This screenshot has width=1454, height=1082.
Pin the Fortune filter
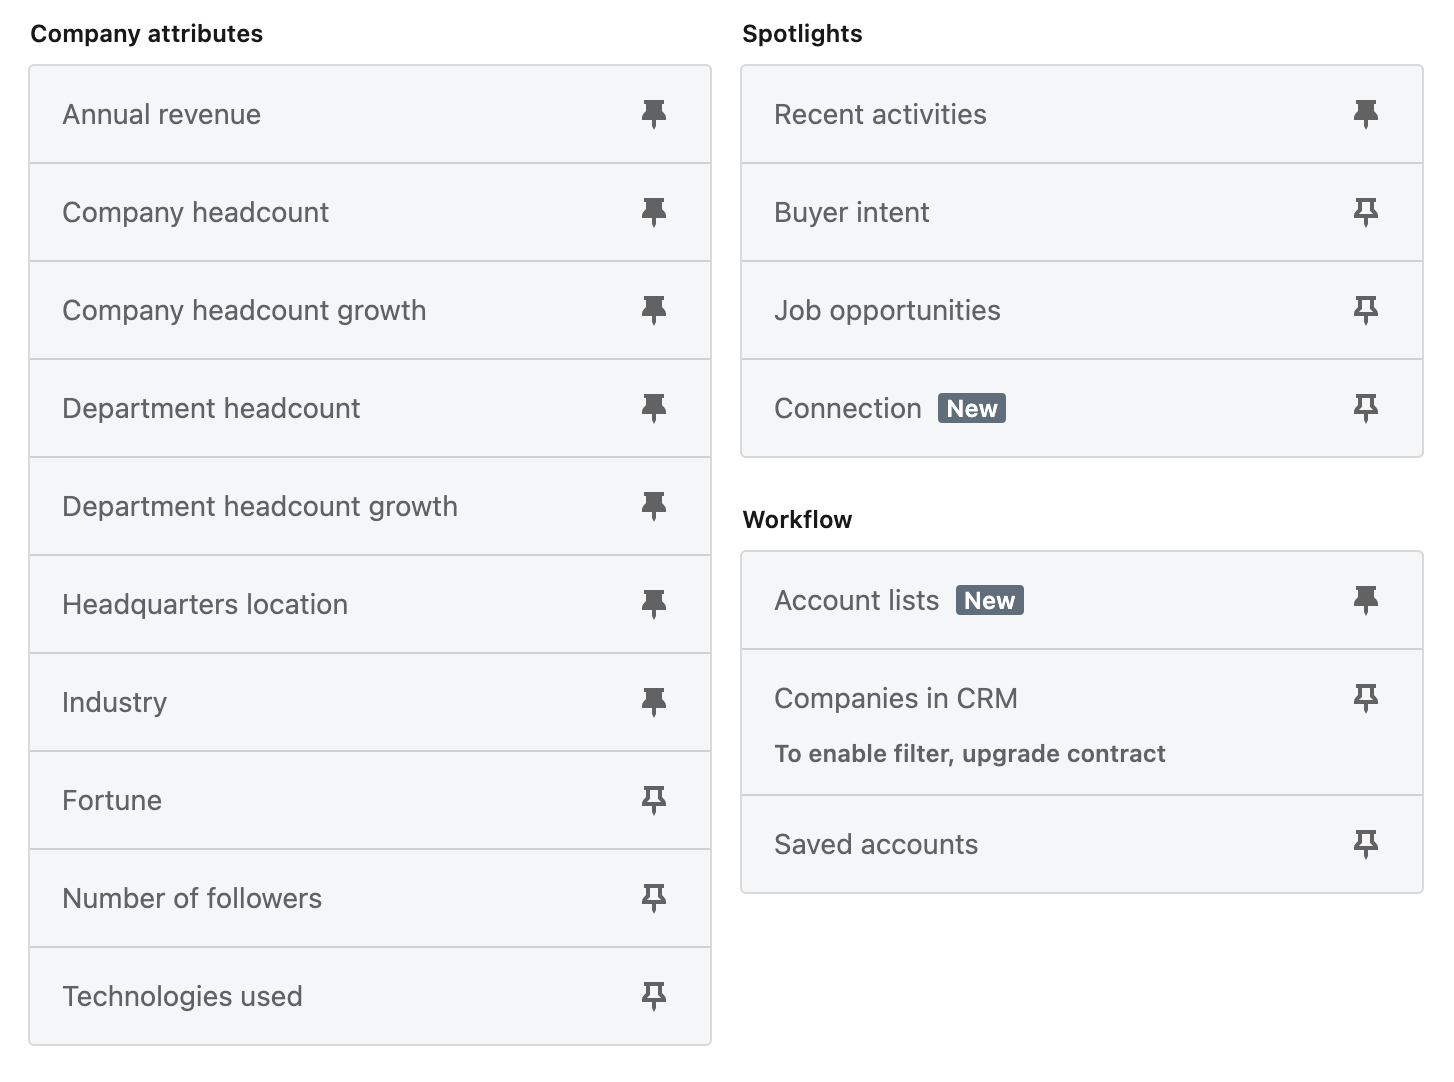click(654, 800)
